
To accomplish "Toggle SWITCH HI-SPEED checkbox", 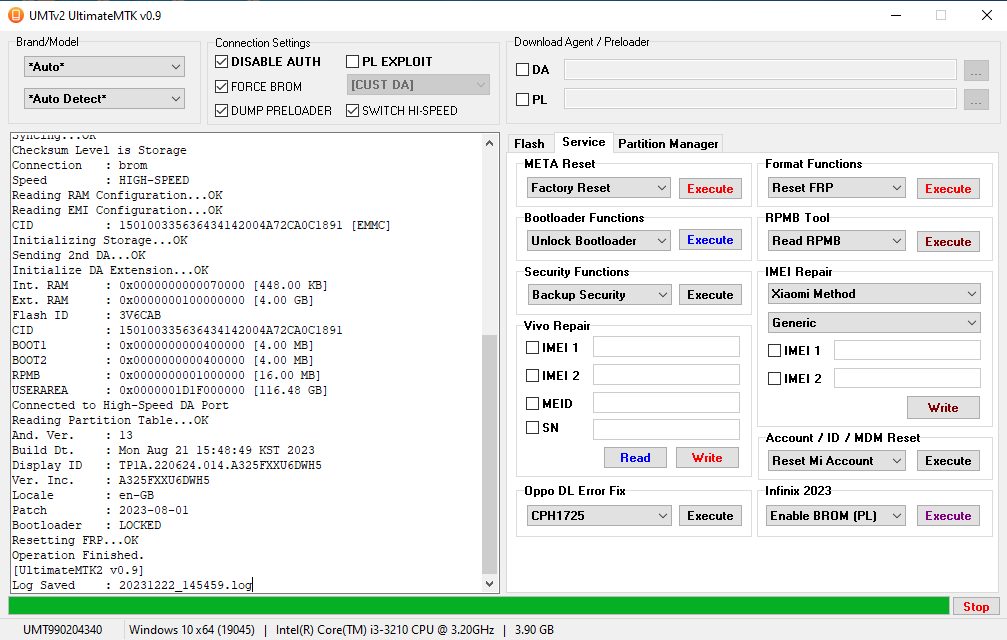I will (x=352, y=110).
